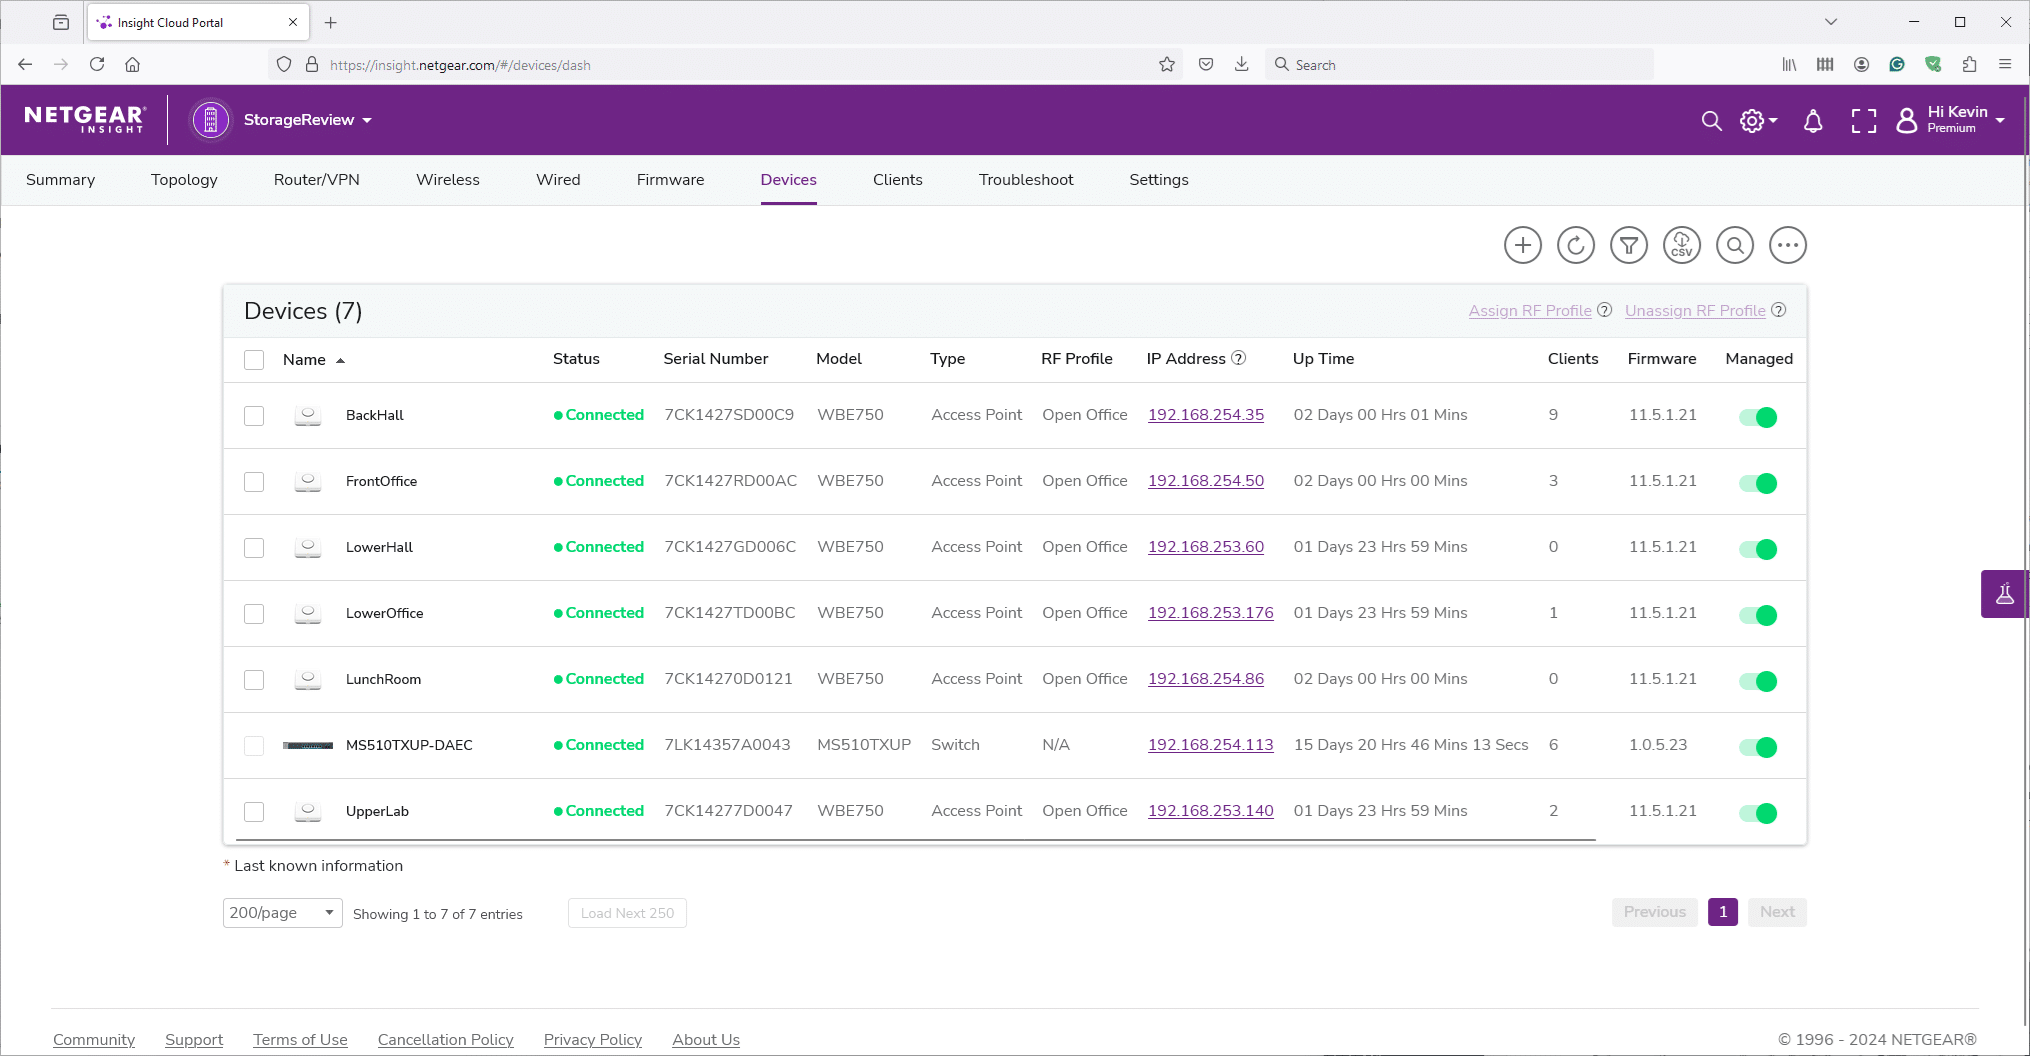Image resolution: width=2030 pixels, height=1056 pixels.
Task: Open help for Unassign RF Profile
Action: pyautogui.click(x=1778, y=310)
